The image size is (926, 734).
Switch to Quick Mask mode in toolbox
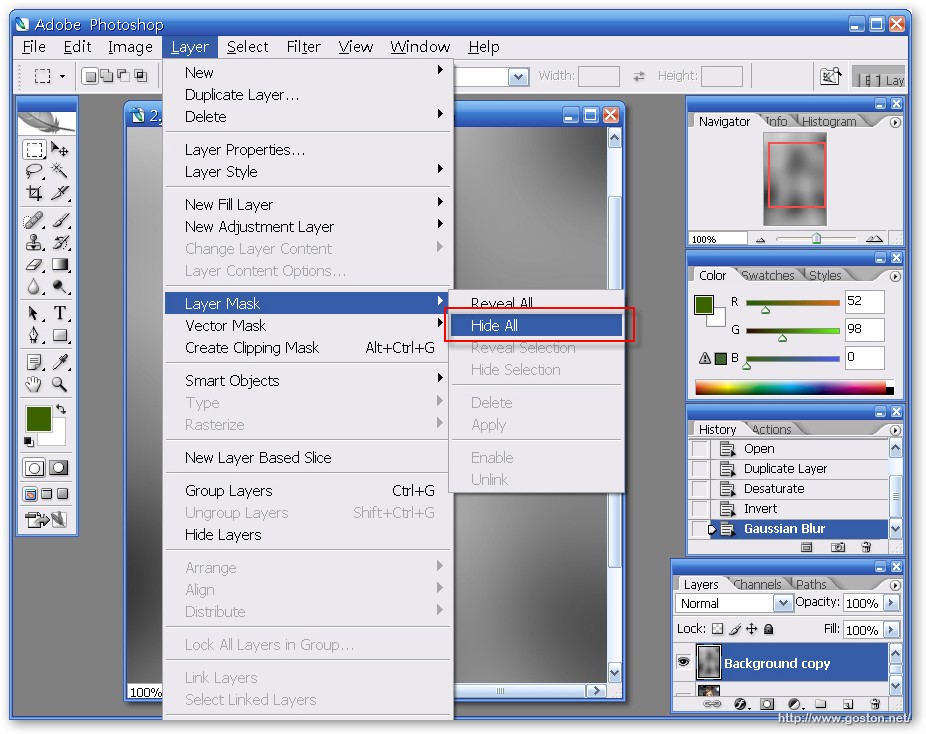58,468
